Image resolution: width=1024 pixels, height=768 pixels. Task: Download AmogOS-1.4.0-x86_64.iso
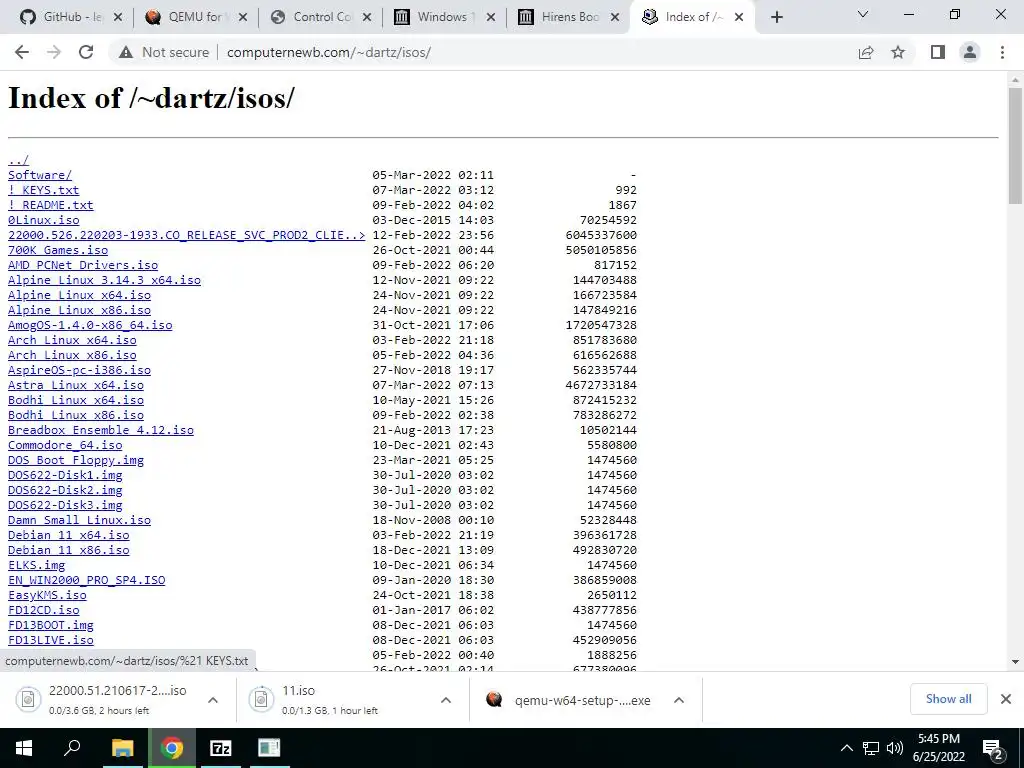click(90, 325)
